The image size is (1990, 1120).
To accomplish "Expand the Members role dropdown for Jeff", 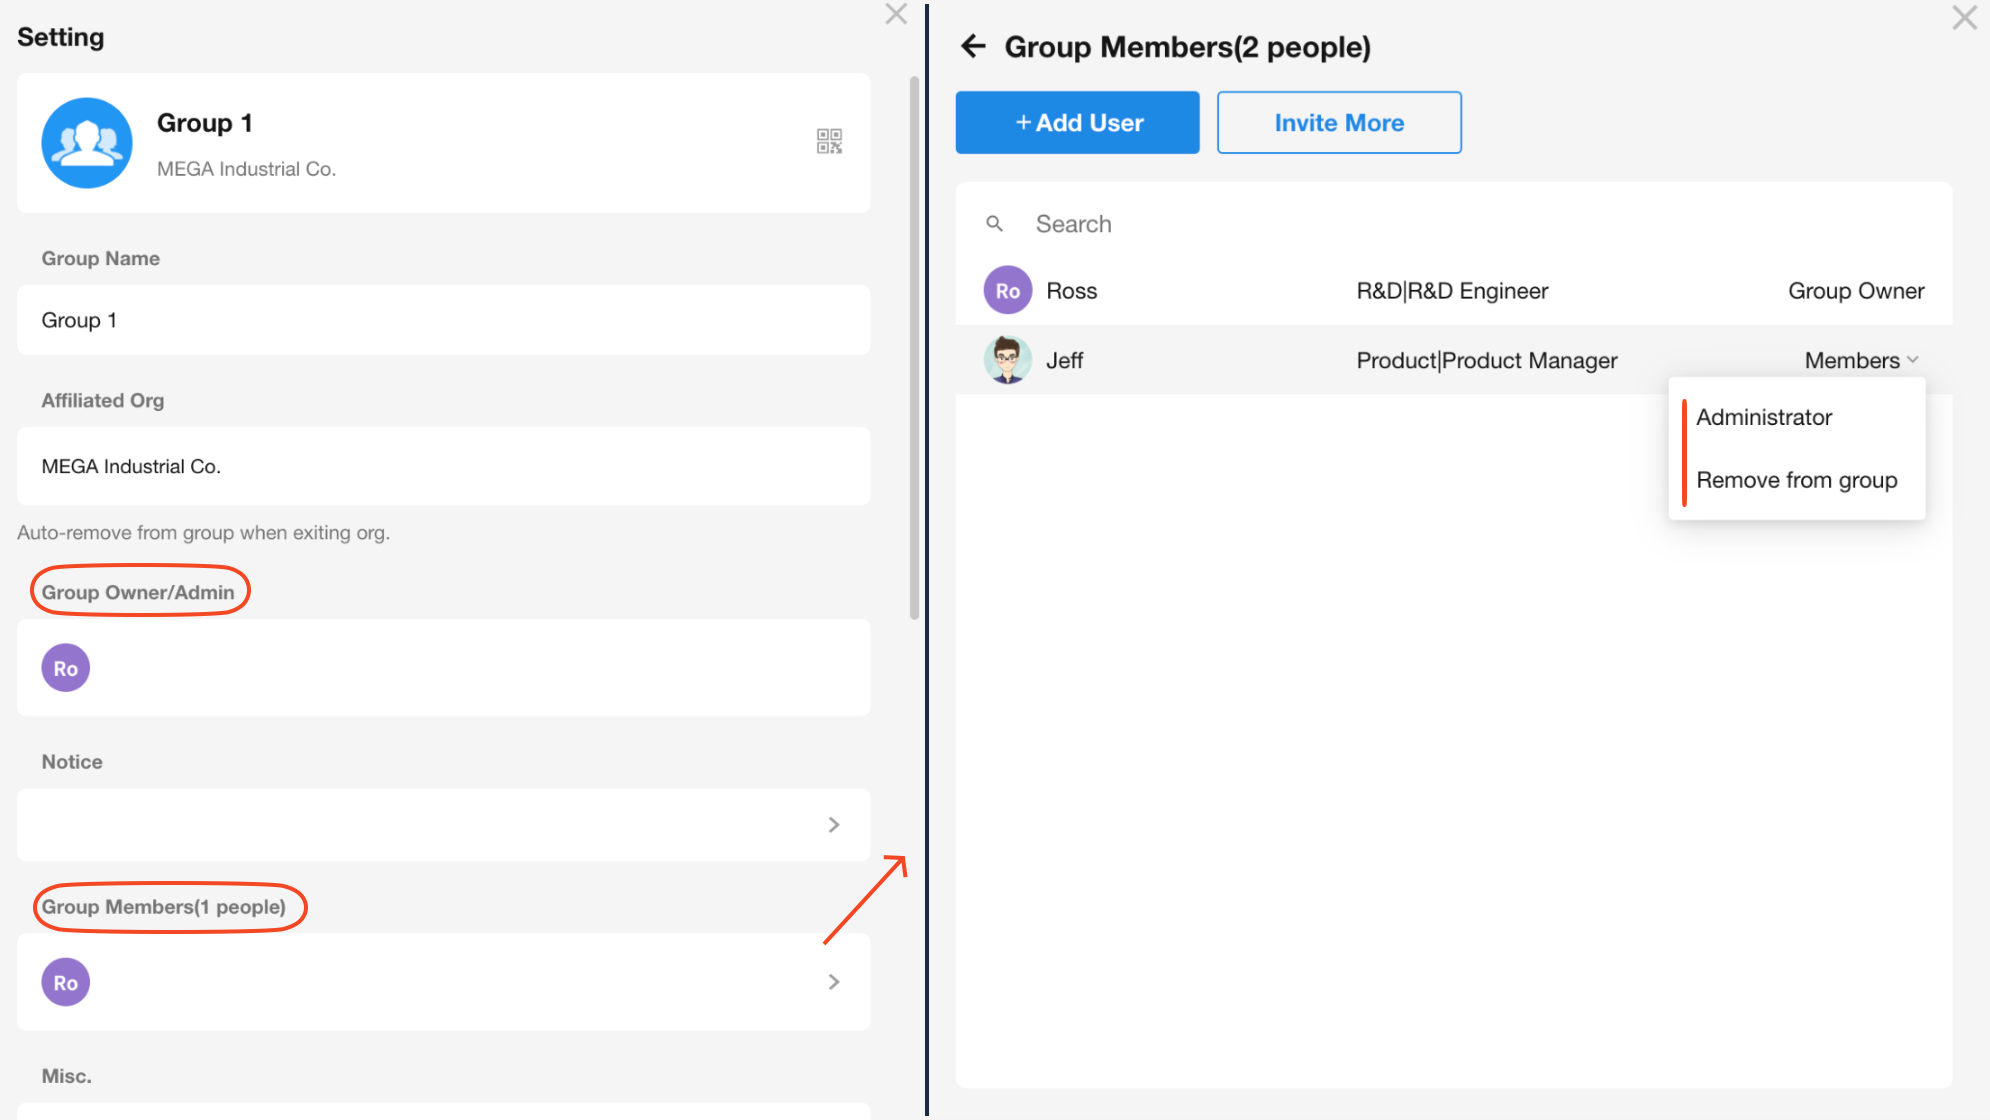I will tap(1861, 360).
